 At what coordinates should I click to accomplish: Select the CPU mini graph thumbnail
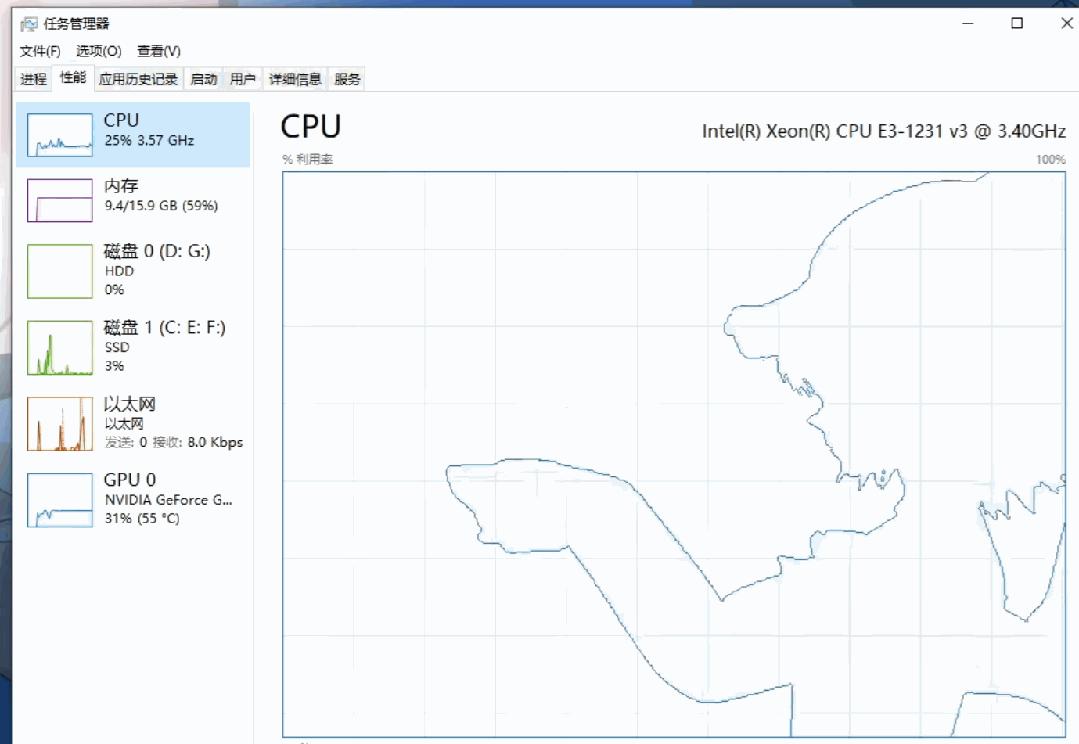(60, 135)
